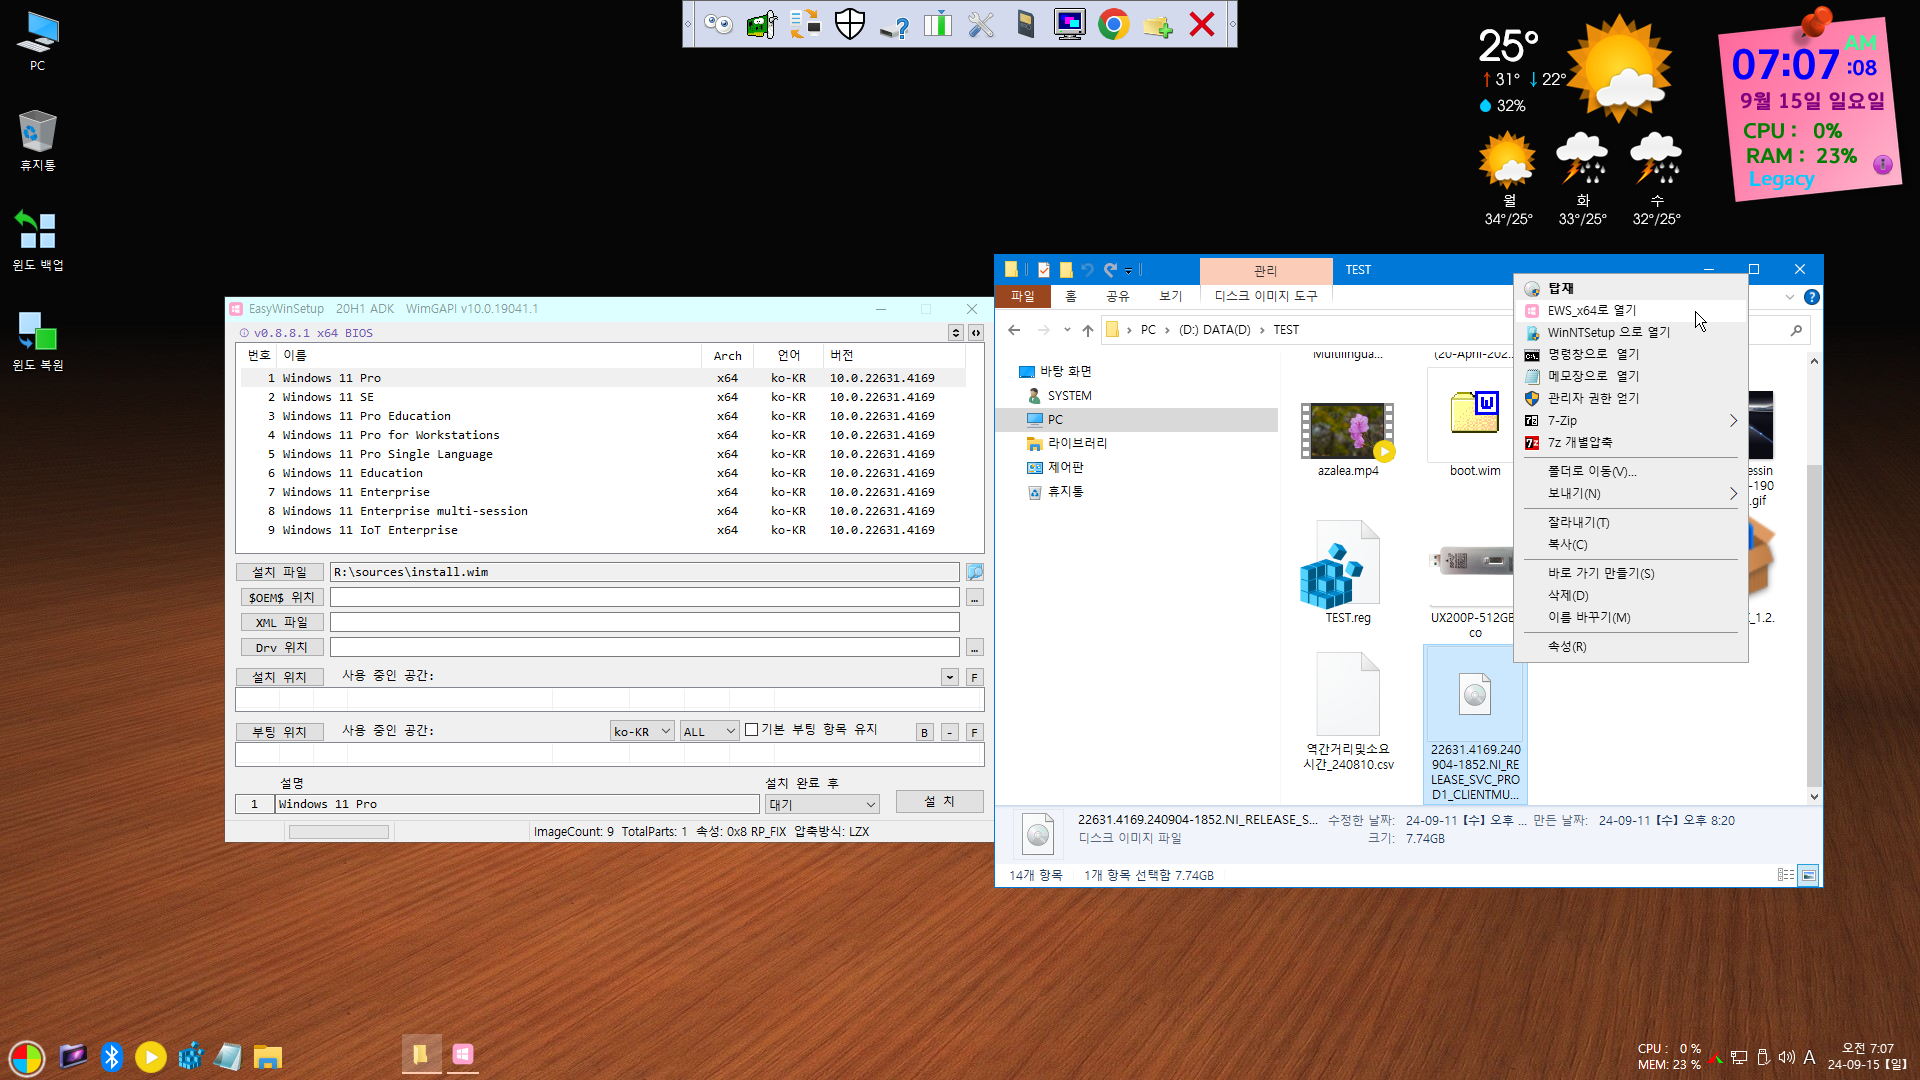Open the 보기 ribbon tab
Viewport: 1920px width, 1080px height.
(1170, 296)
